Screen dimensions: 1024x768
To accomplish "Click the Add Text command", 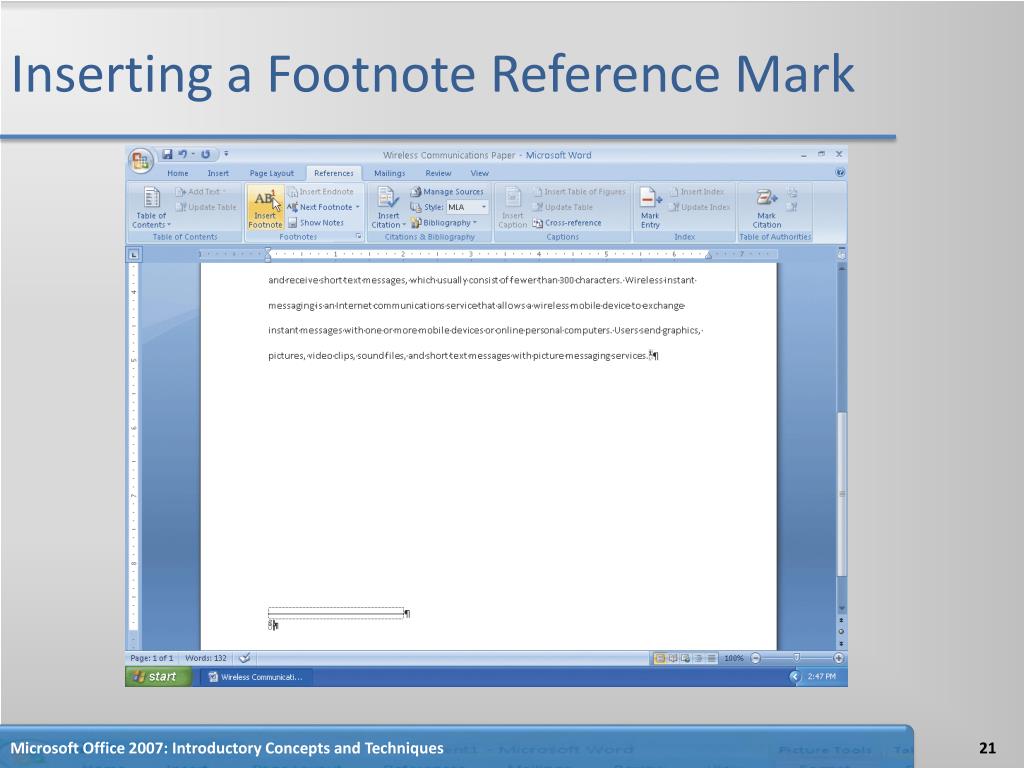I will pos(200,191).
